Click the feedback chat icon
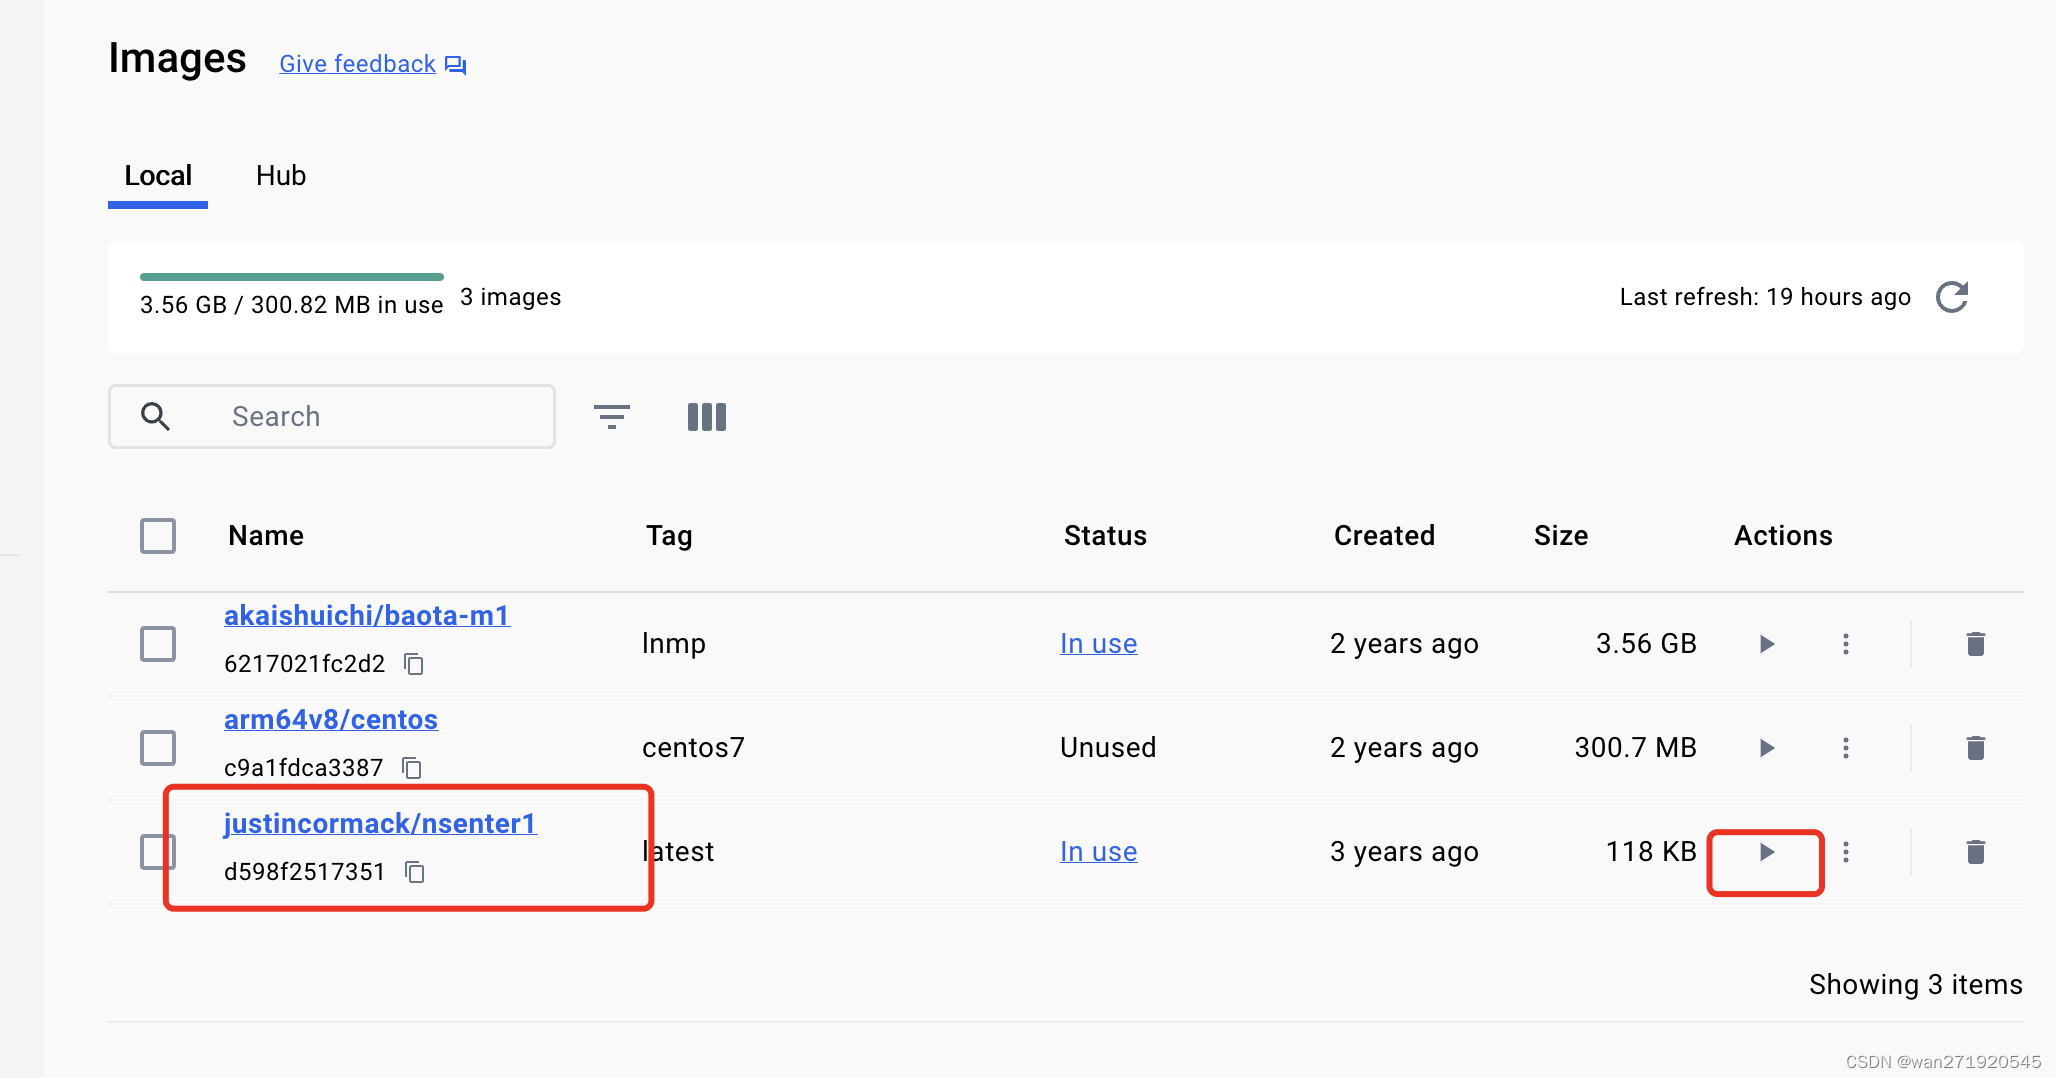 456,65
